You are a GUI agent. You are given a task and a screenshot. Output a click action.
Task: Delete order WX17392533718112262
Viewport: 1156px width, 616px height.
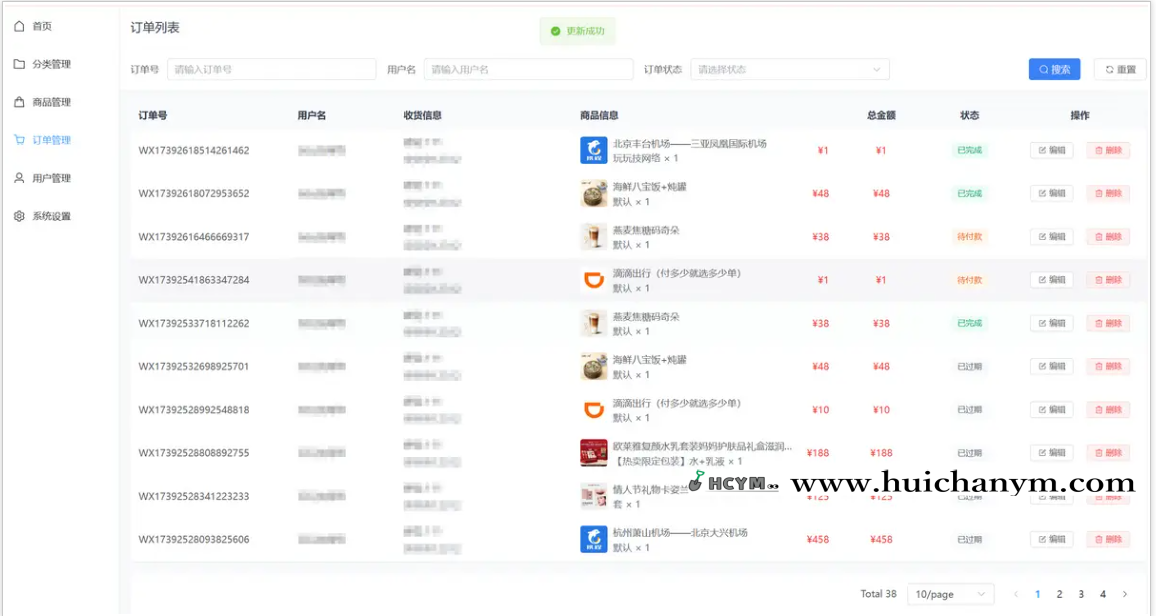(1108, 323)
